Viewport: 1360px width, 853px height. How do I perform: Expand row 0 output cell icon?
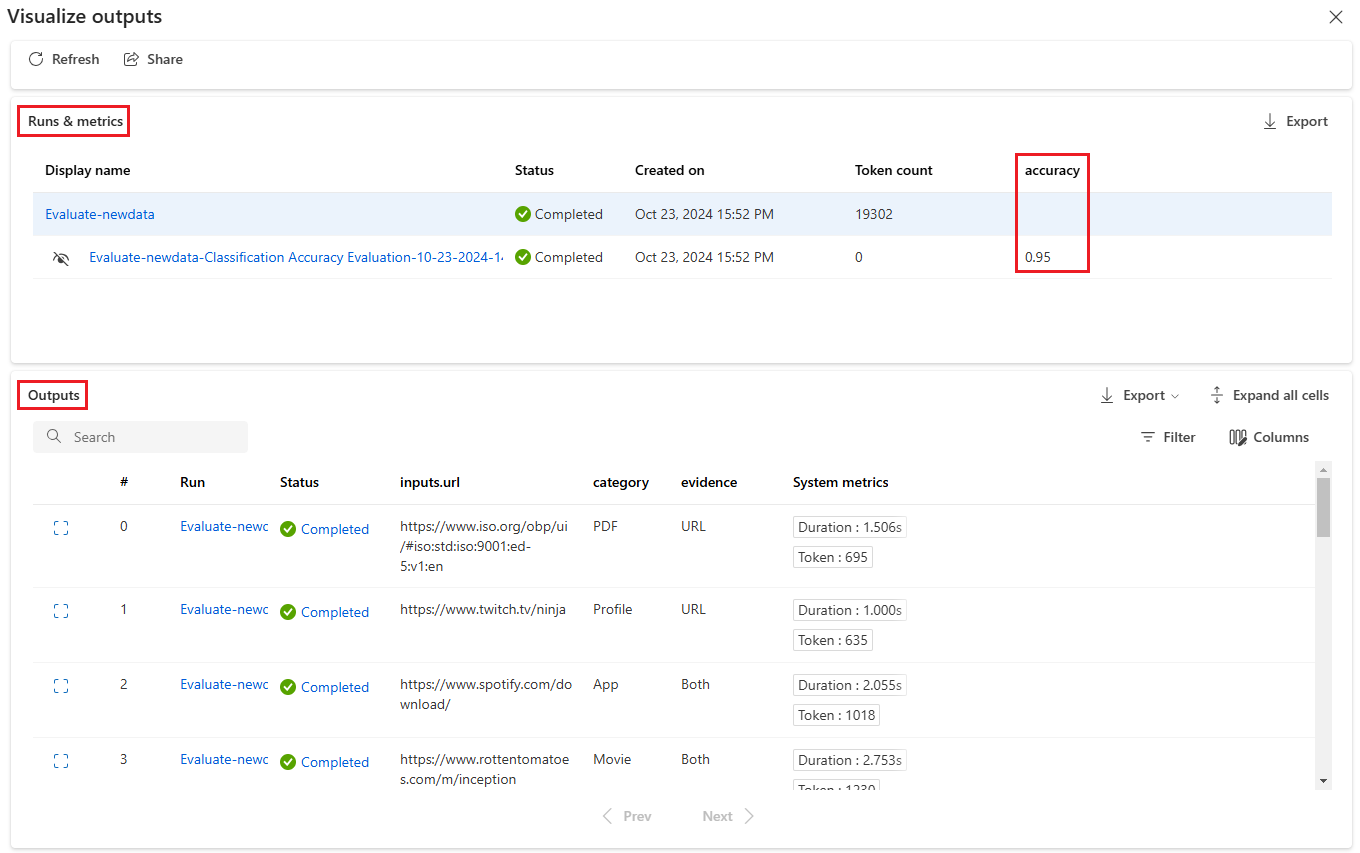coord(61,528)
